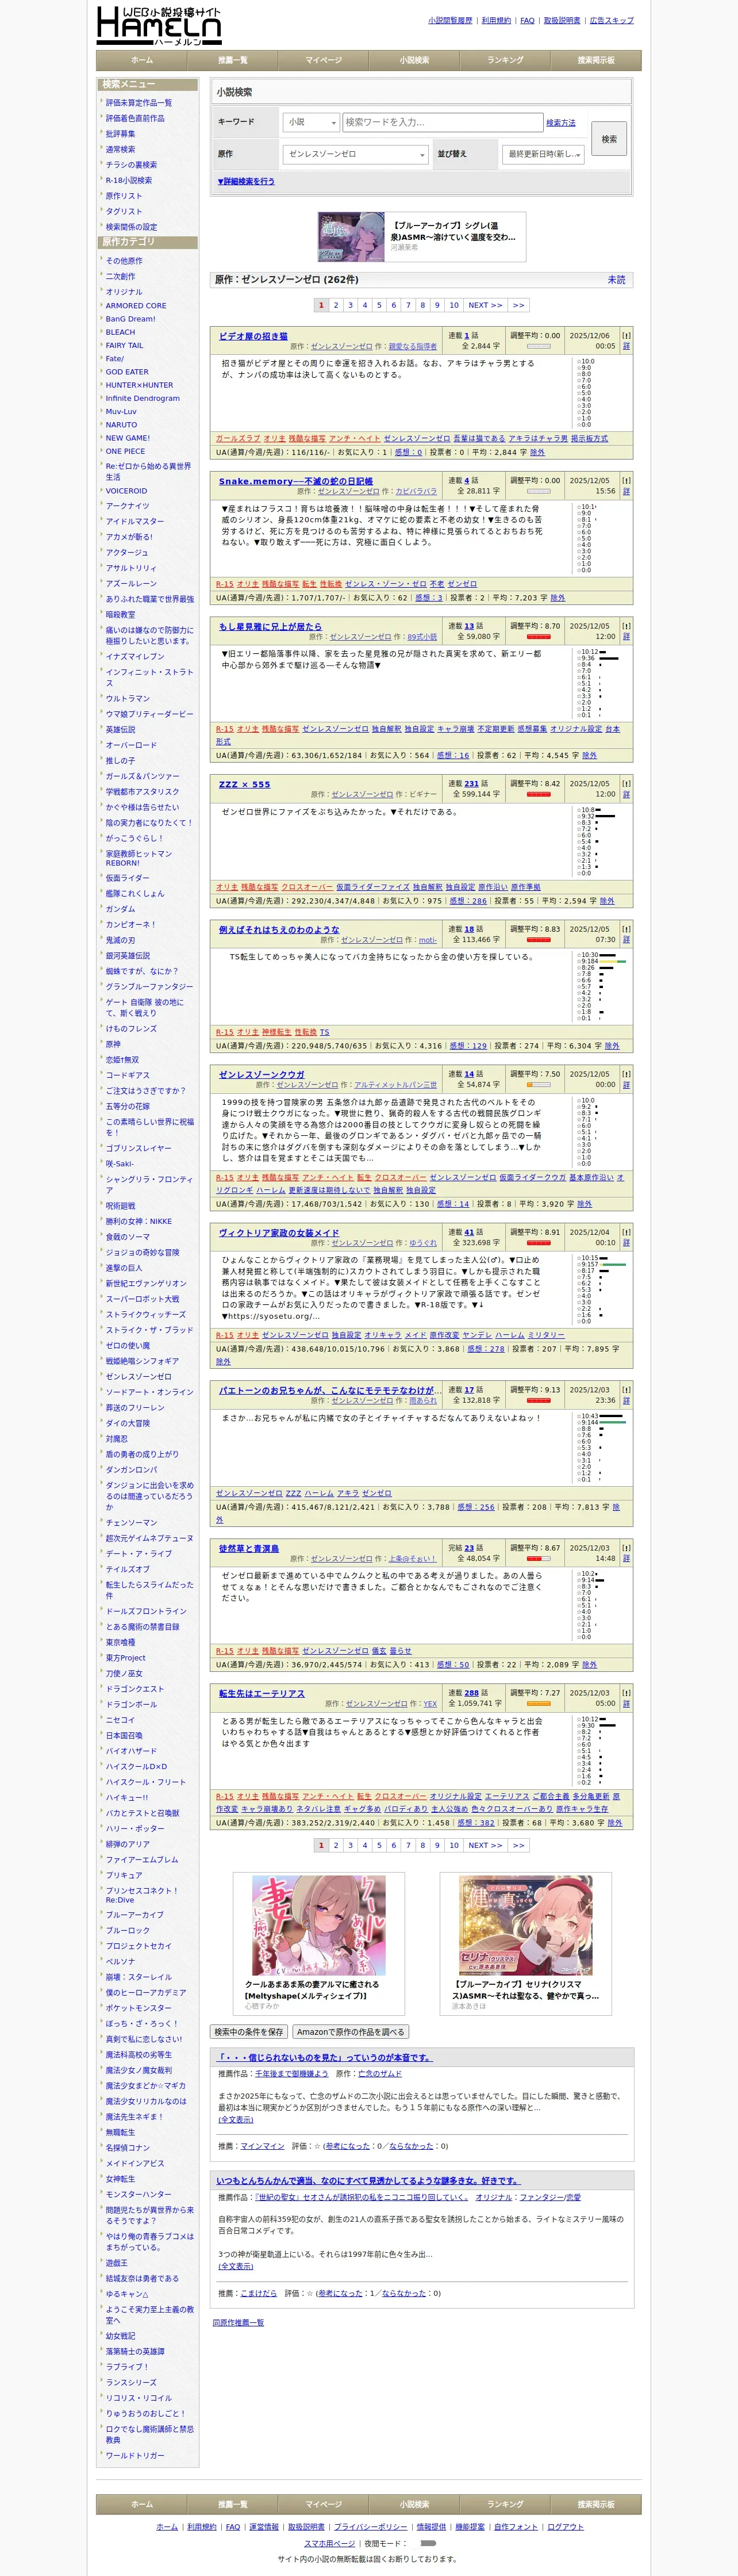Image resolution: width=738 pixels, height=2576 pixels.
Task: Expand the 詳細検索を行う advanced search section
Action: pos(246,182)
